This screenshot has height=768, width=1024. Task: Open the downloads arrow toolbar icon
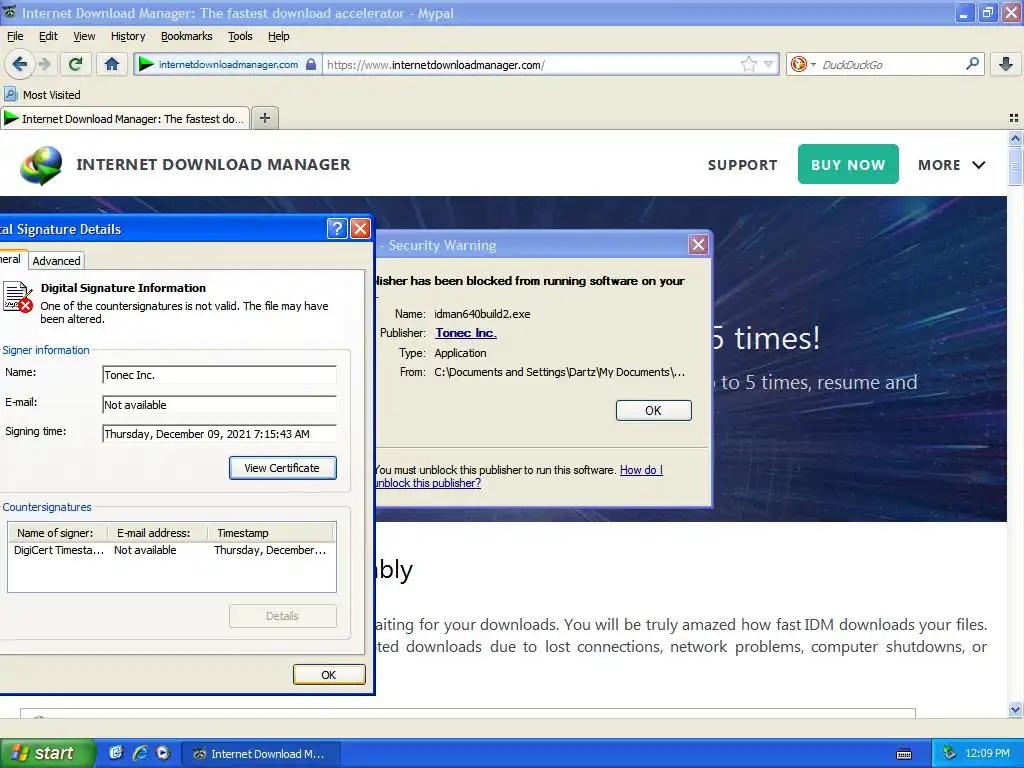pos(1006,64)
